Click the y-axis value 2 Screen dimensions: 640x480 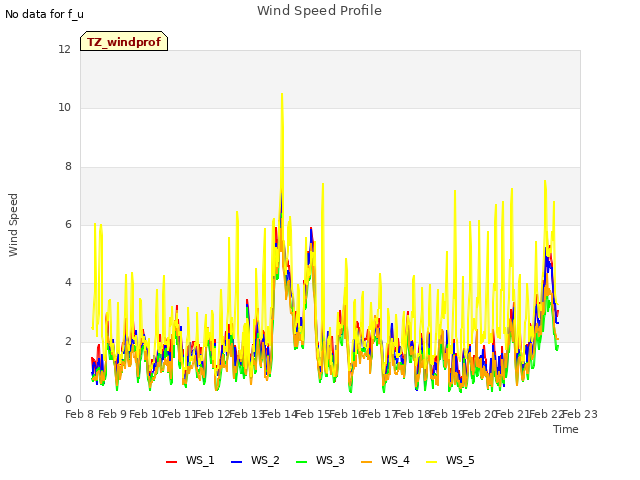click(68, 342)
